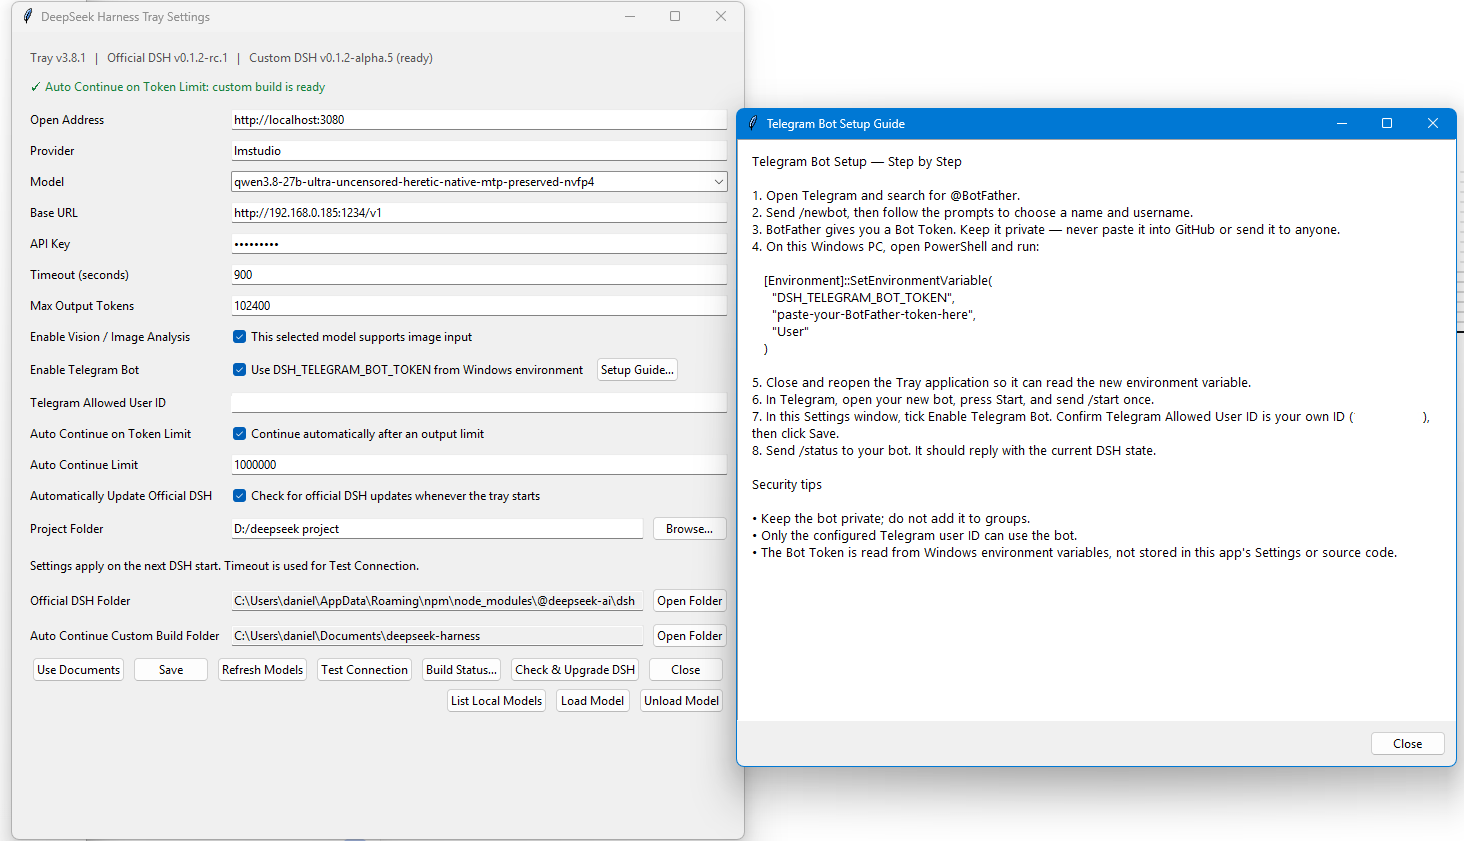Click the '[Environment]::SetEnvironmentVariable(' line
Viewport: 1464px width, 841px height.
[878, 281]
